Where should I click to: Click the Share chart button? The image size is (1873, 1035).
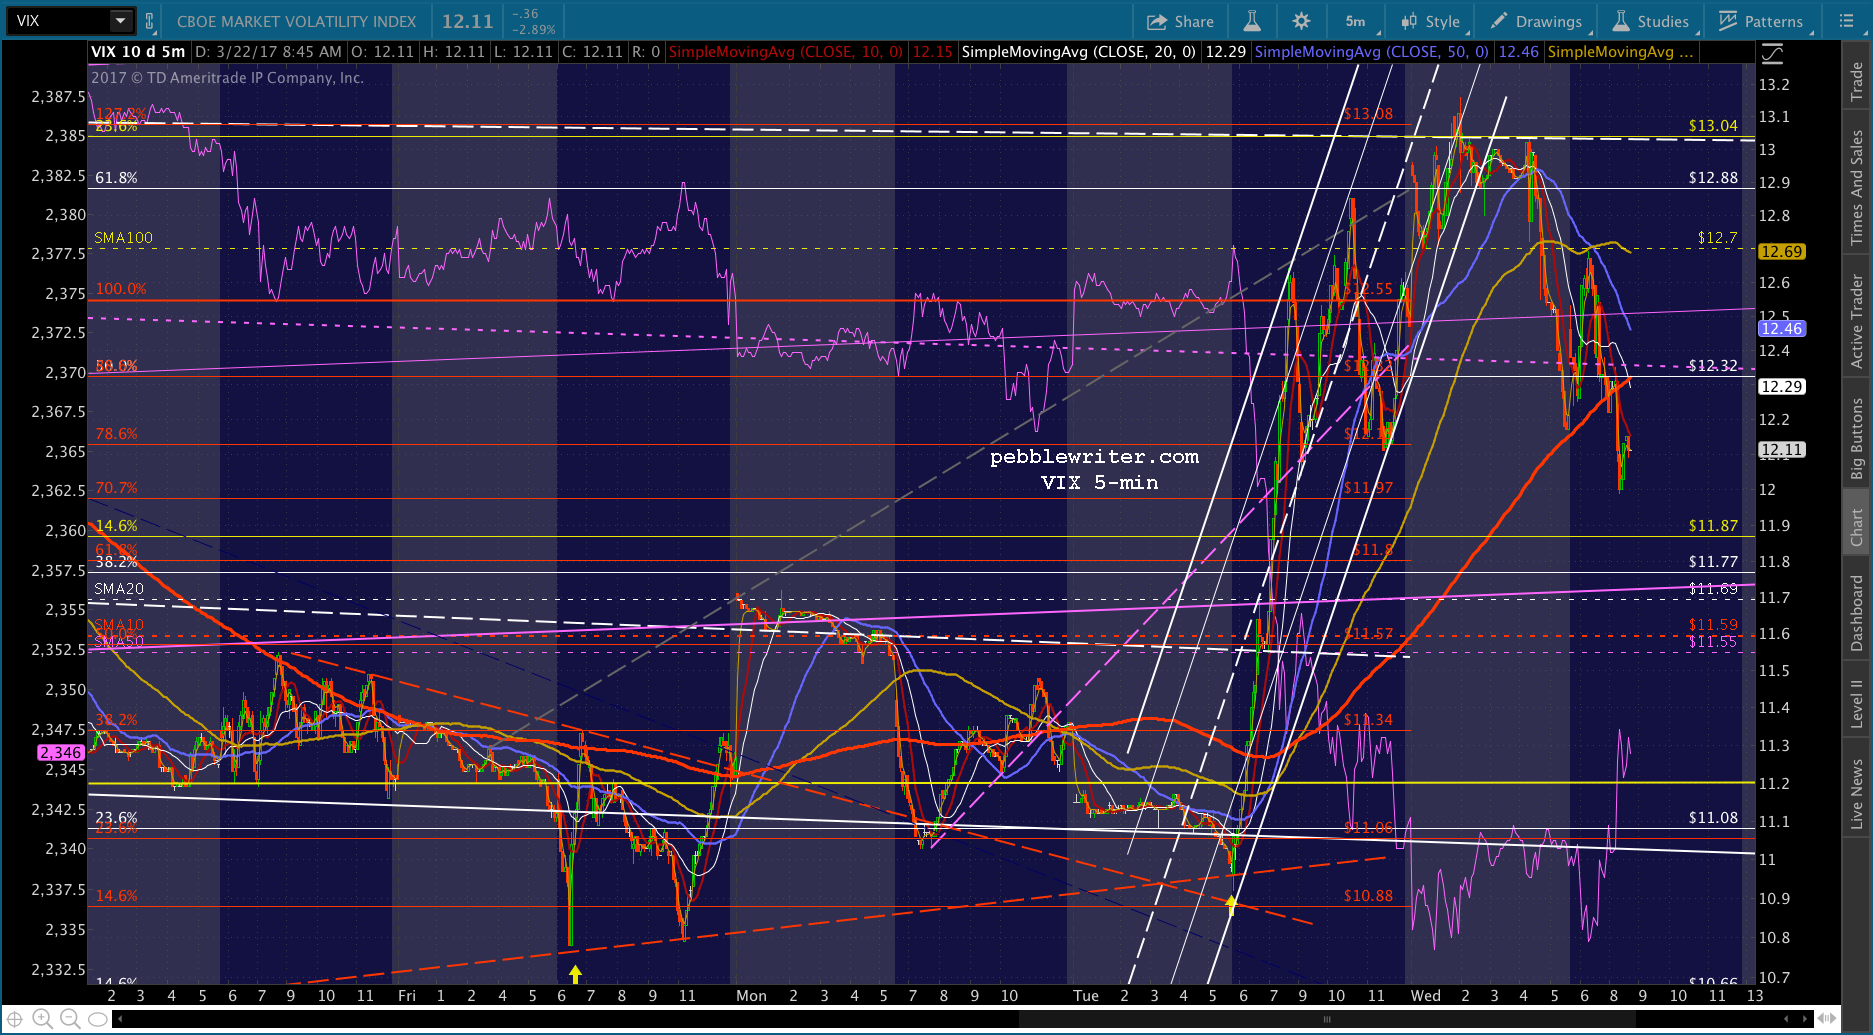click(1180, 21)
